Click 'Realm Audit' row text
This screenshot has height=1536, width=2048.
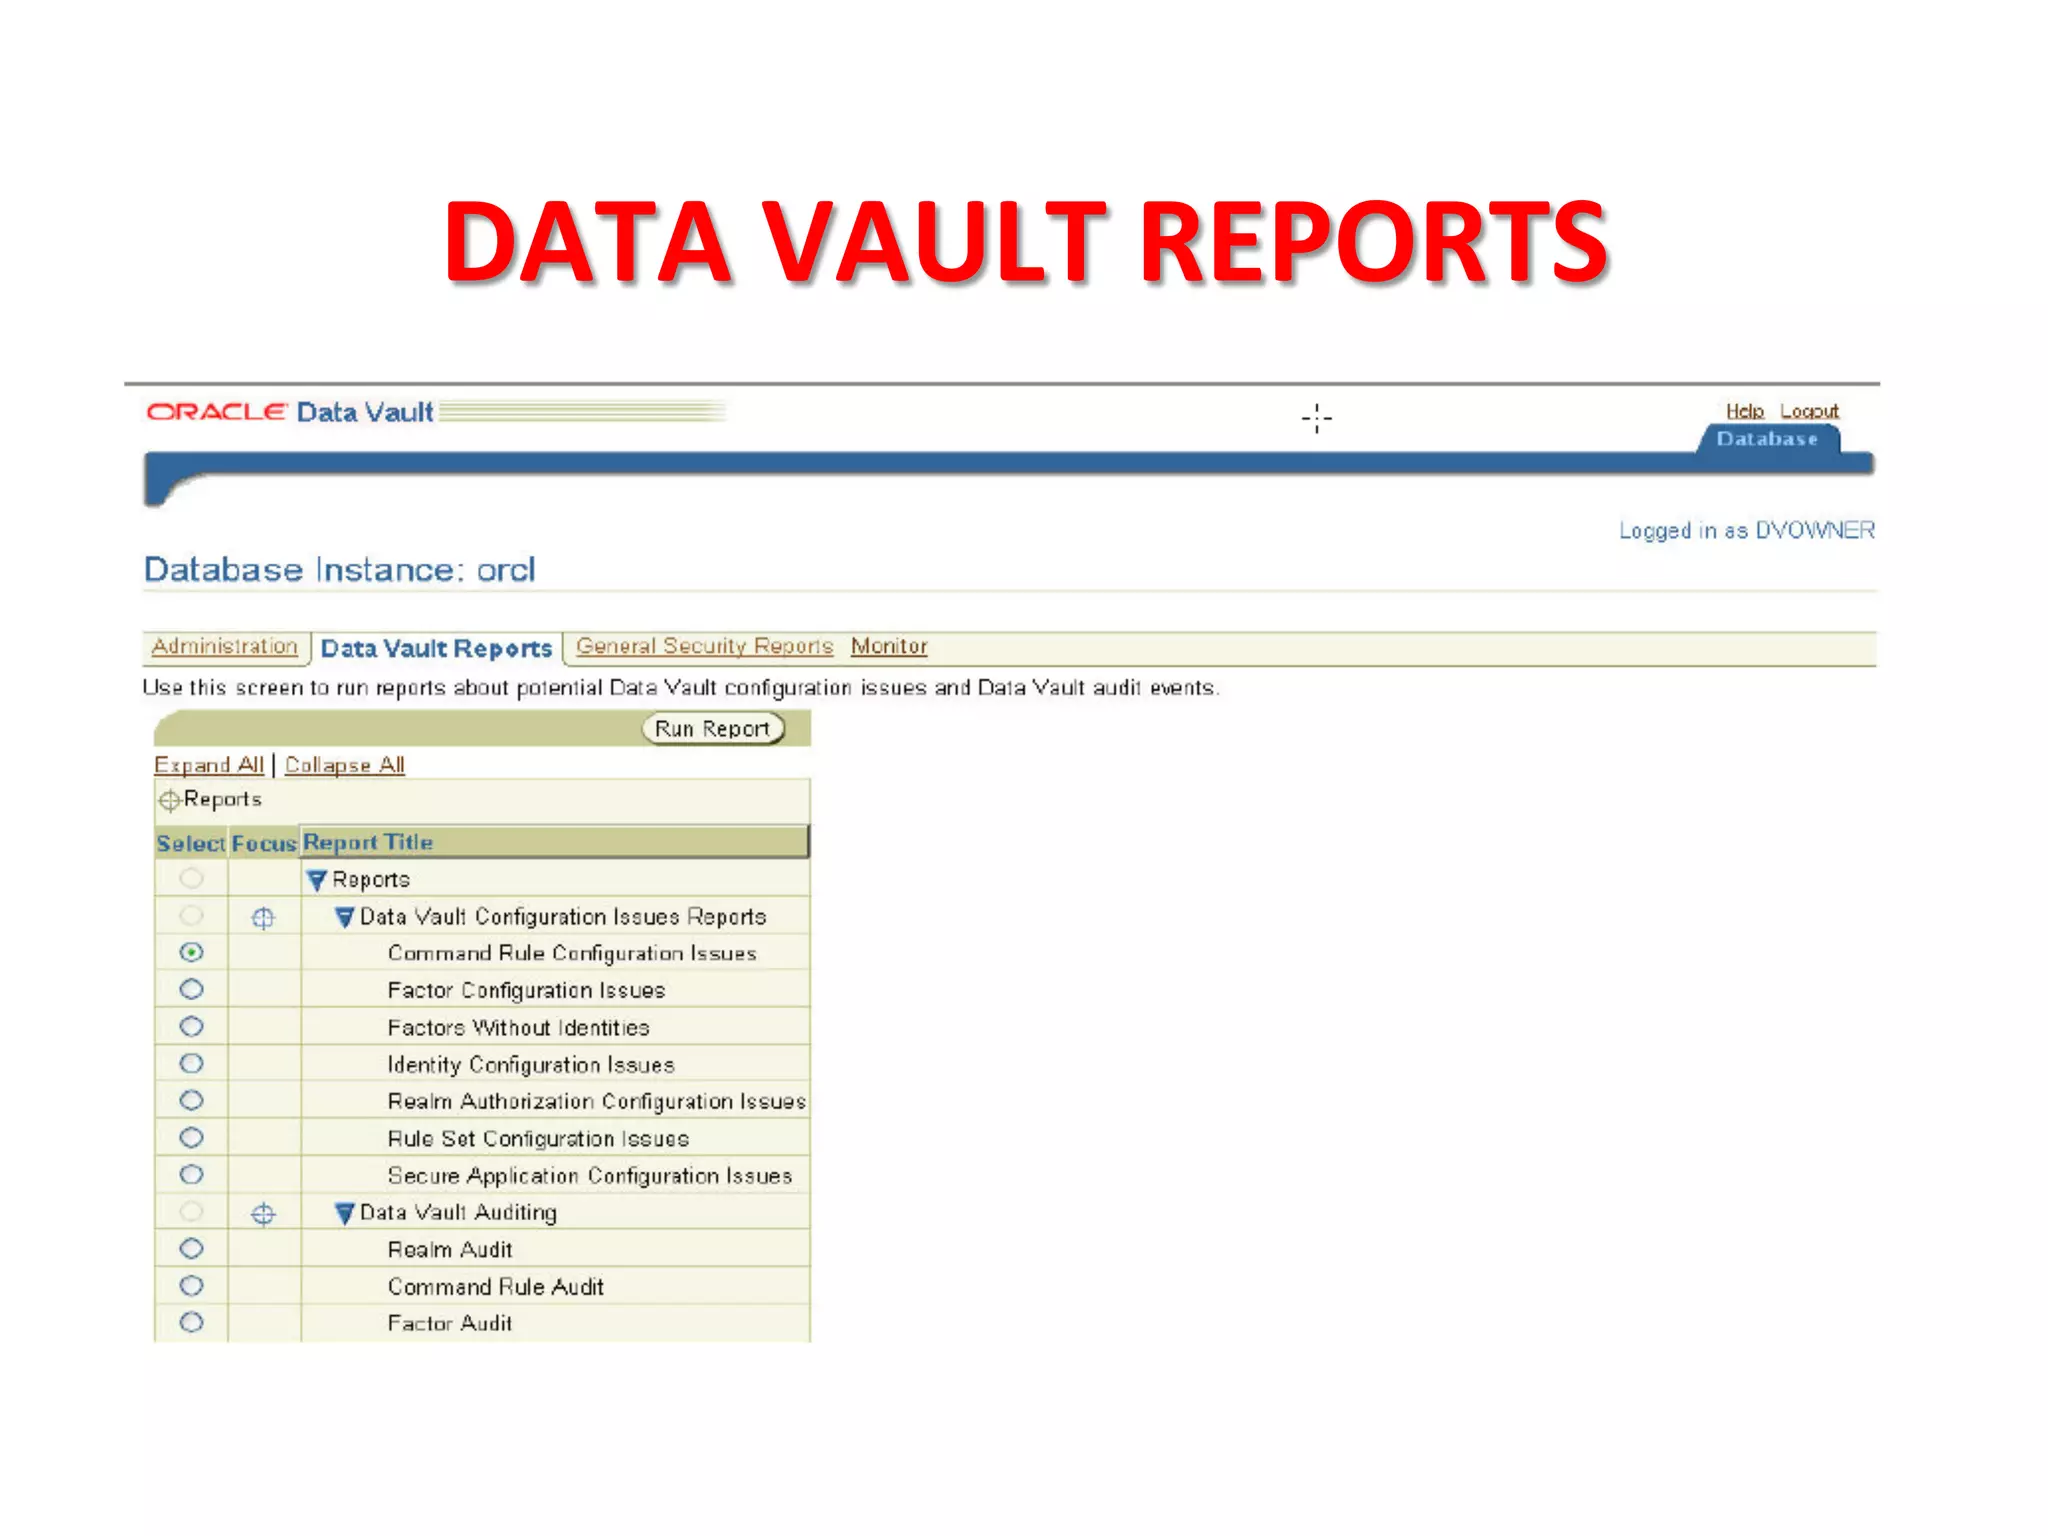[450, 1249]
